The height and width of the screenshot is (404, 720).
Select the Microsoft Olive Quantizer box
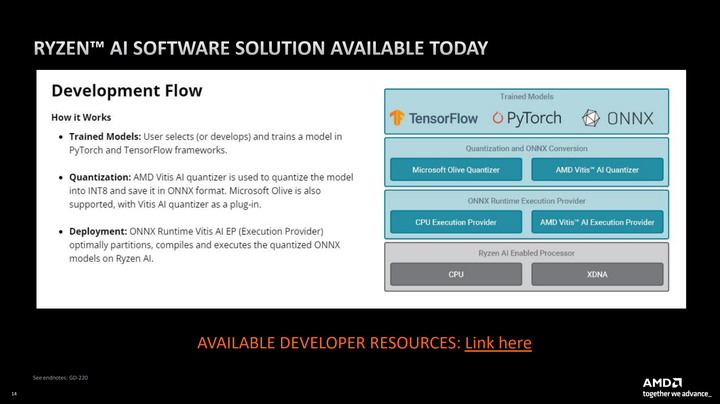pos(456,170)
